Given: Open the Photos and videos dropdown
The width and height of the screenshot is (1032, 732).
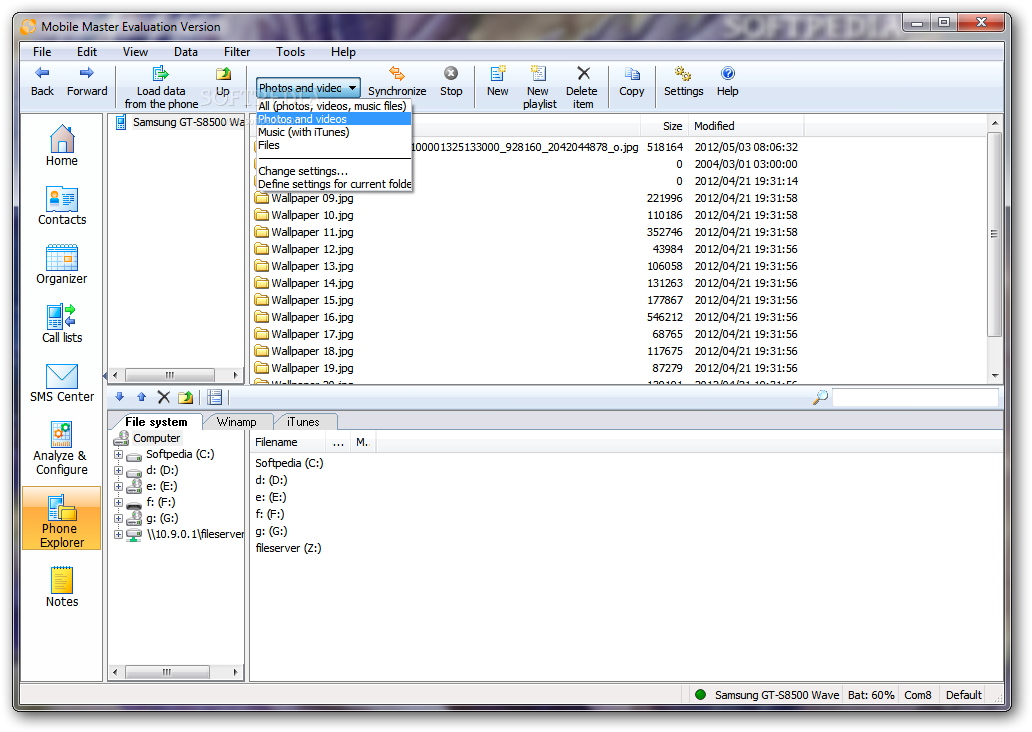Looking at the screenshot, I should tap(308, 88).
